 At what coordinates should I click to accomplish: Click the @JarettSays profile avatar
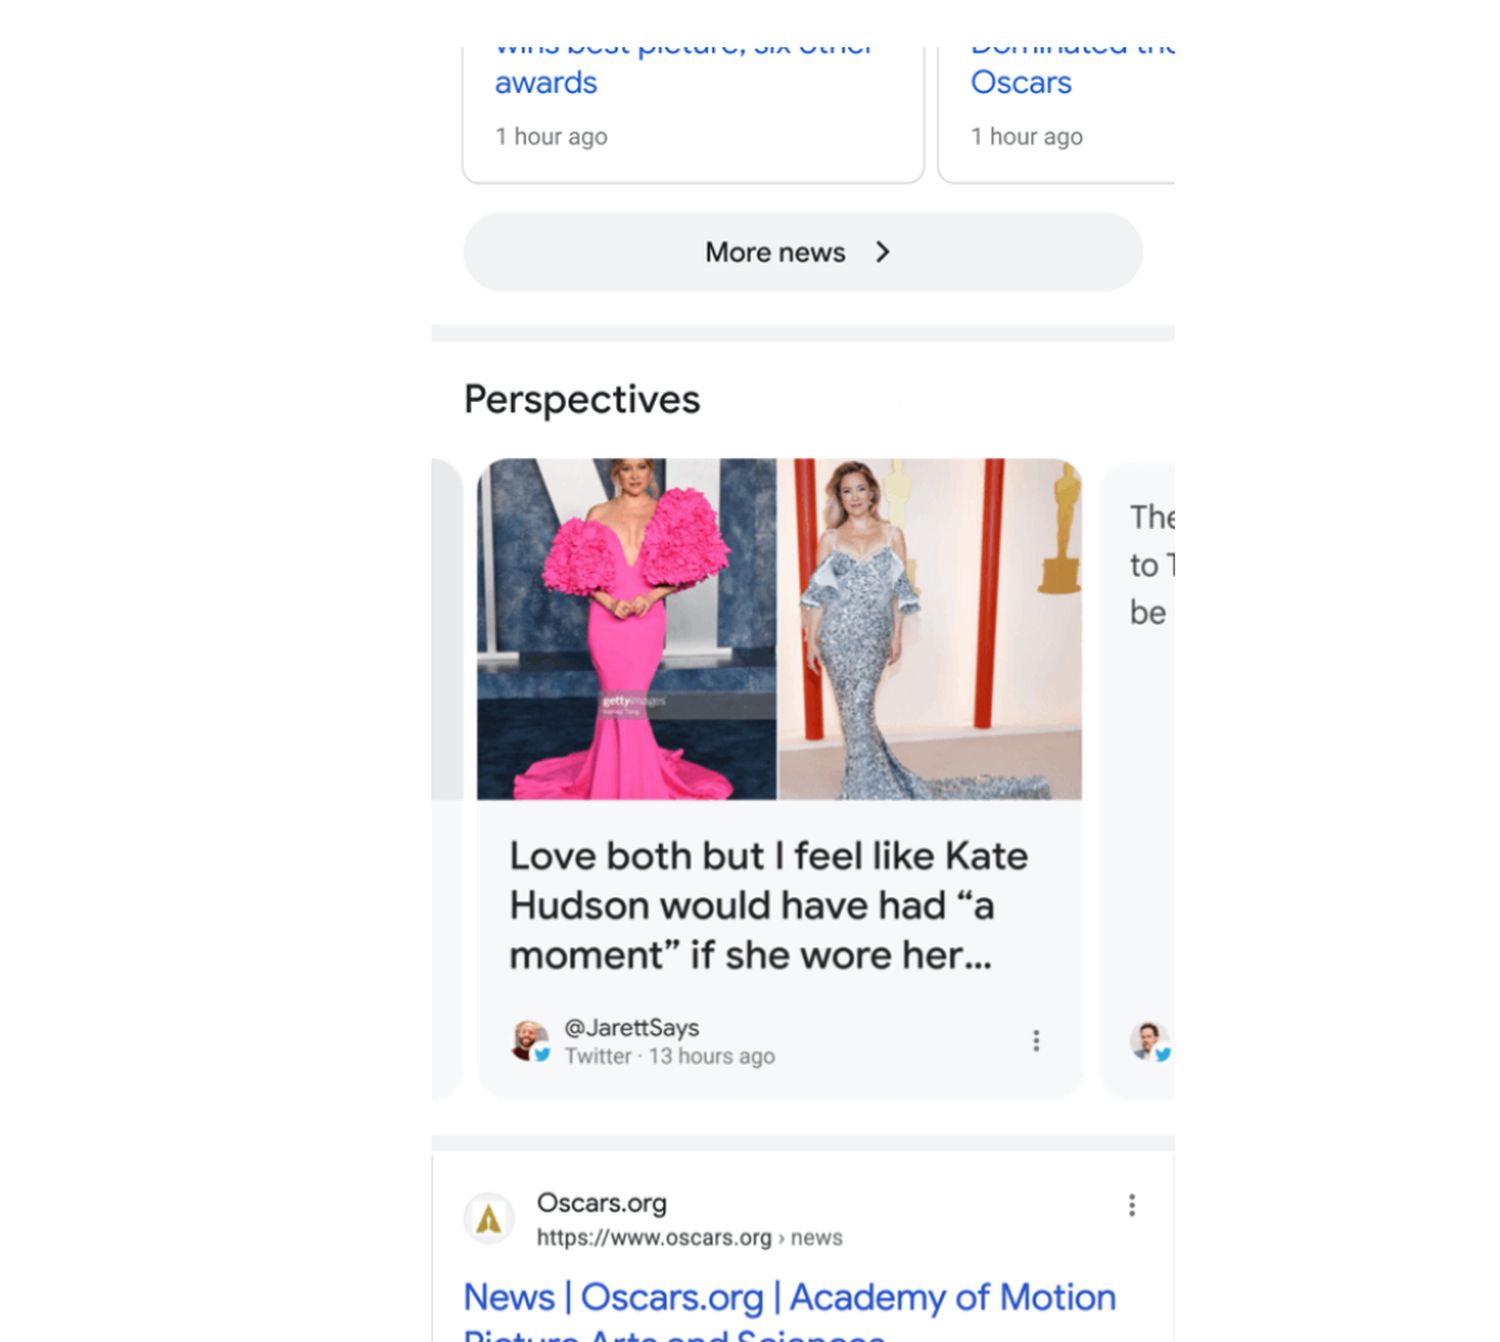pos(529,1041)
